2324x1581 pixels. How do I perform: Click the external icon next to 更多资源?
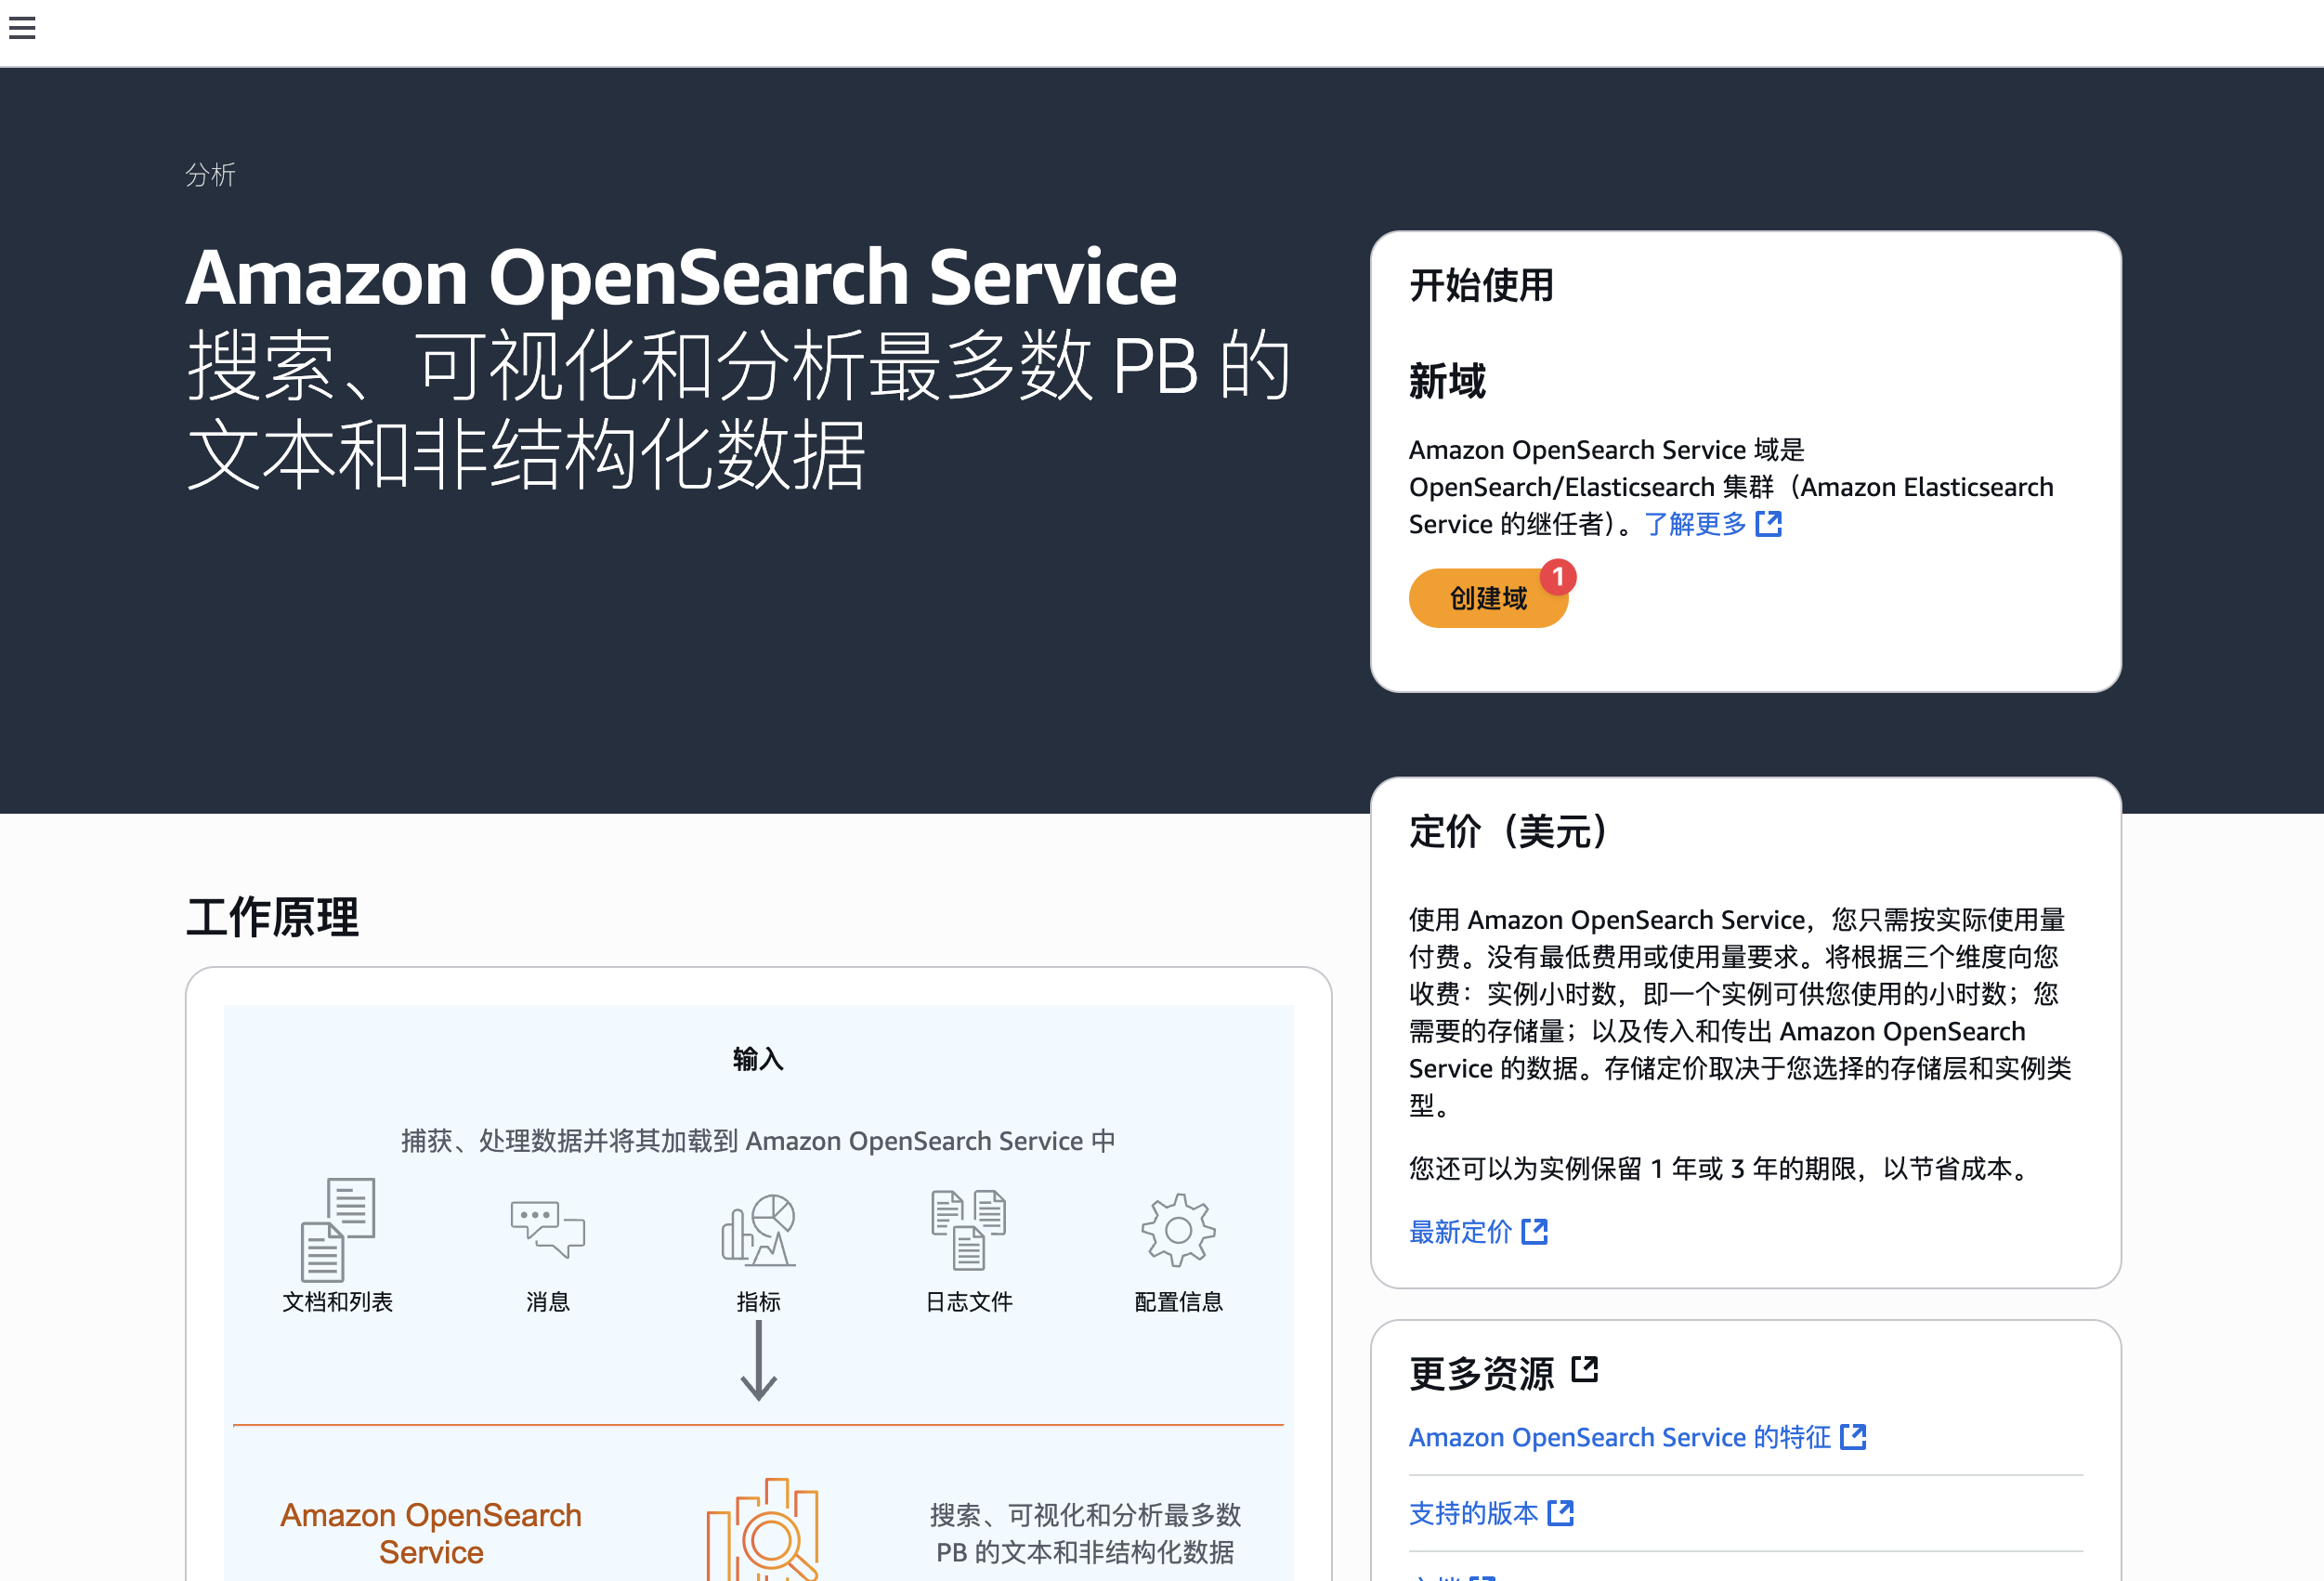pos(1584,1369)
